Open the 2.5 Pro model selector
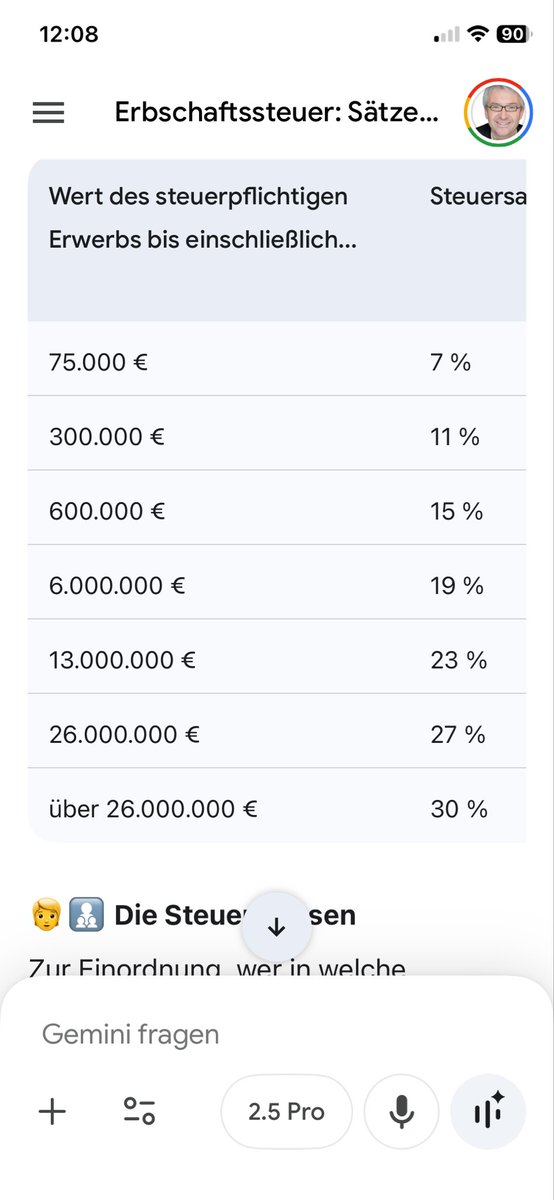The height and width of the screenshot is (1200, 554). (x=287, y=1112)
